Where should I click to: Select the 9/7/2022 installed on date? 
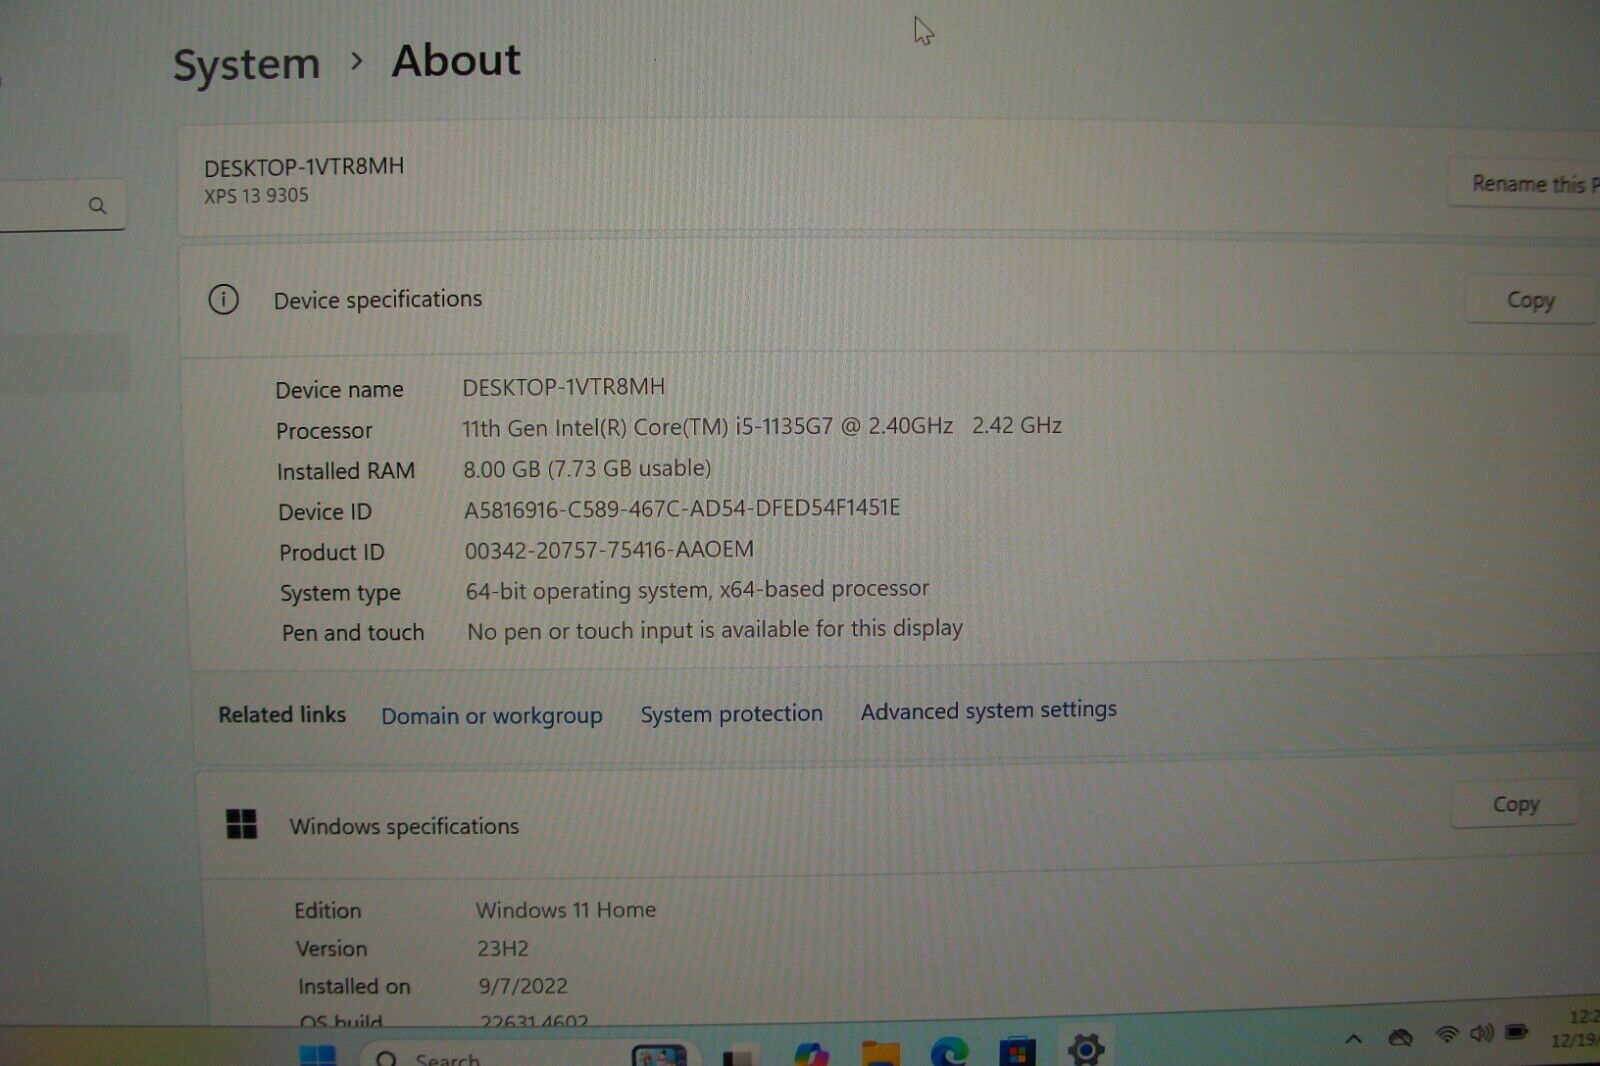522,986
